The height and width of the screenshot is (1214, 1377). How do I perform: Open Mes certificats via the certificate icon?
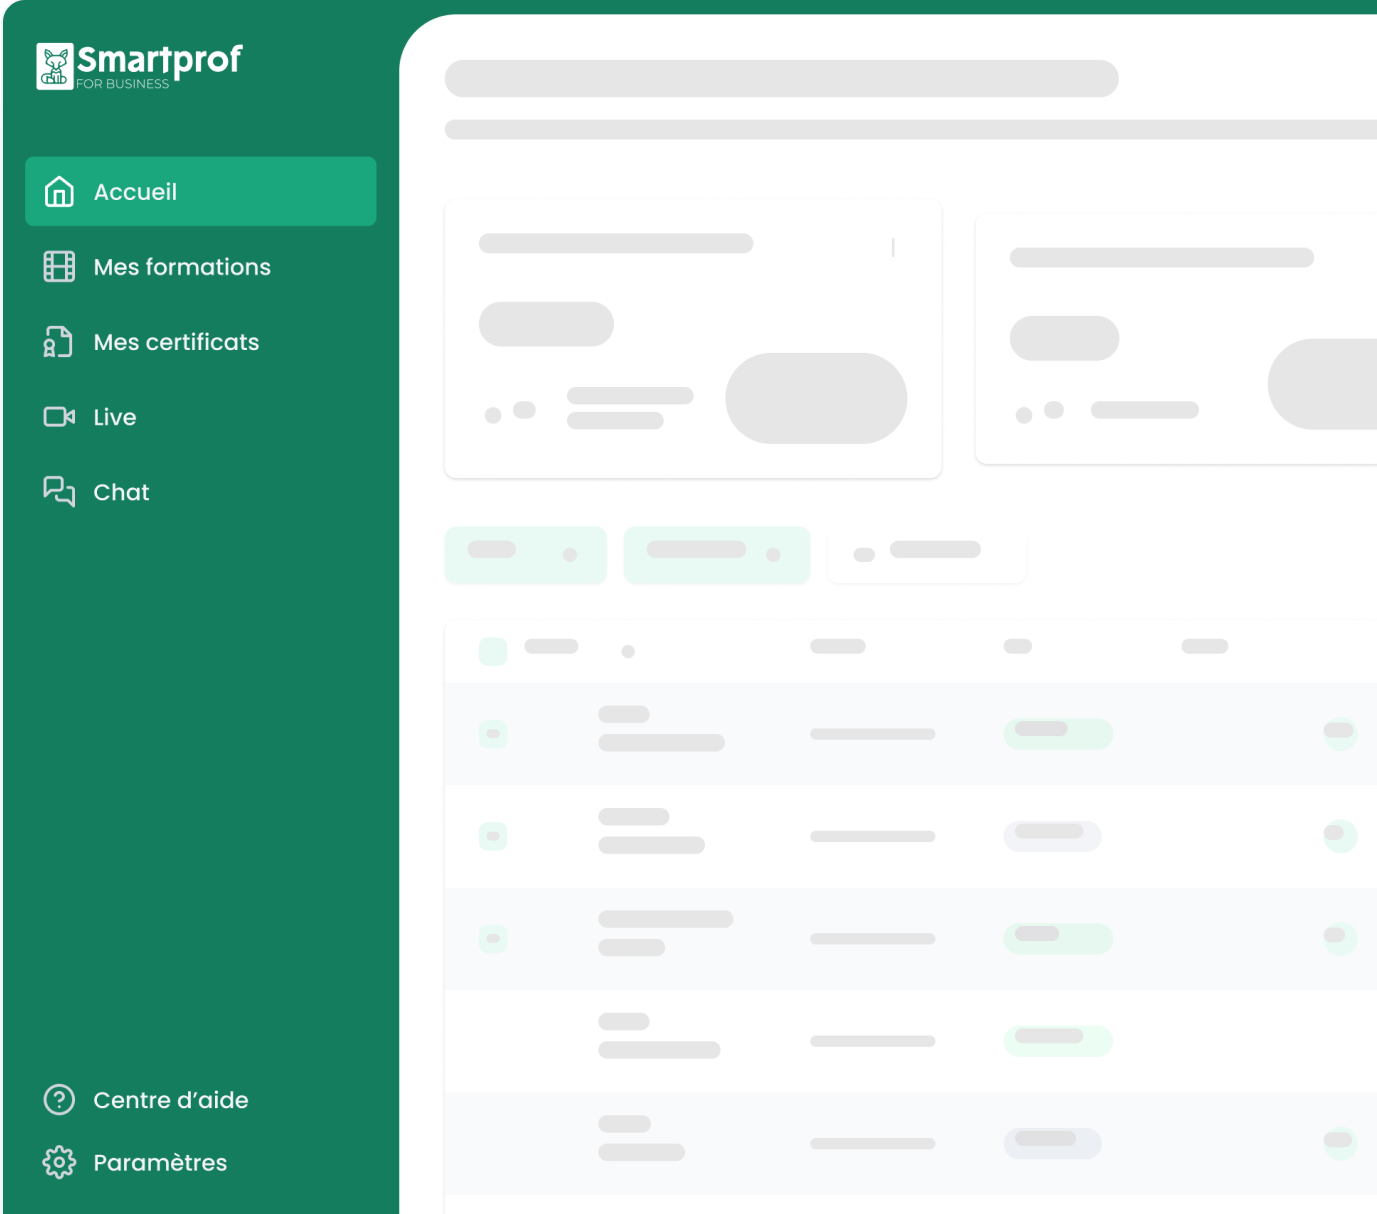[59, 341]
